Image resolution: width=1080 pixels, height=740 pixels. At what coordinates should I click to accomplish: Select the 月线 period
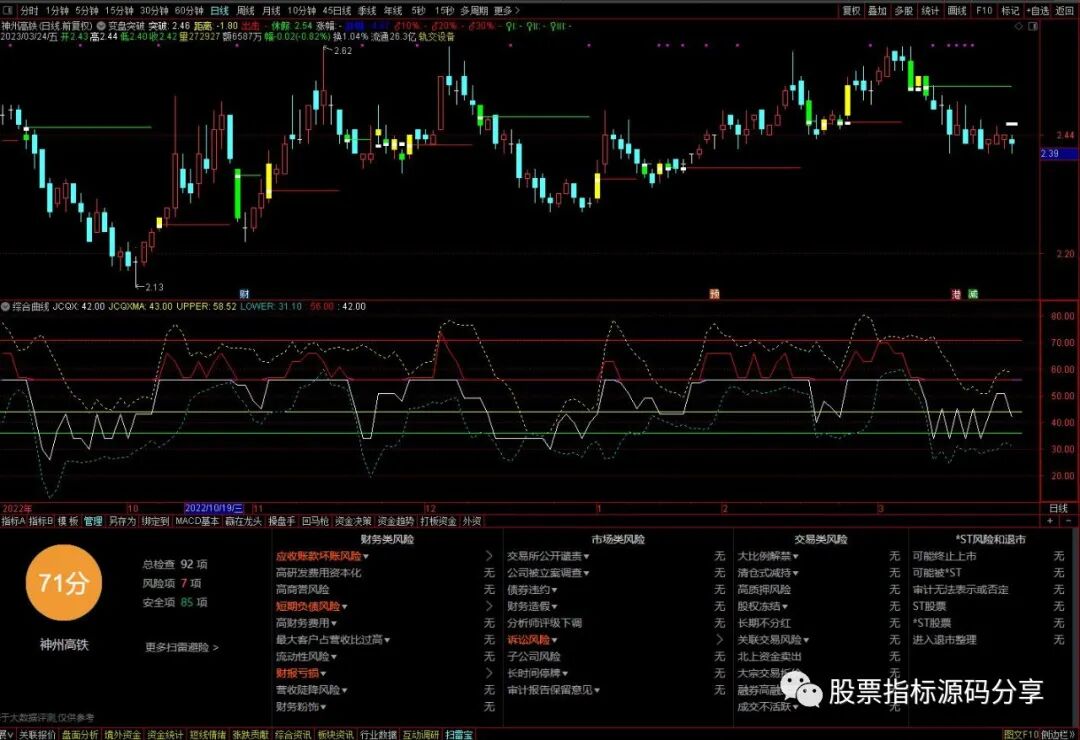271,10
